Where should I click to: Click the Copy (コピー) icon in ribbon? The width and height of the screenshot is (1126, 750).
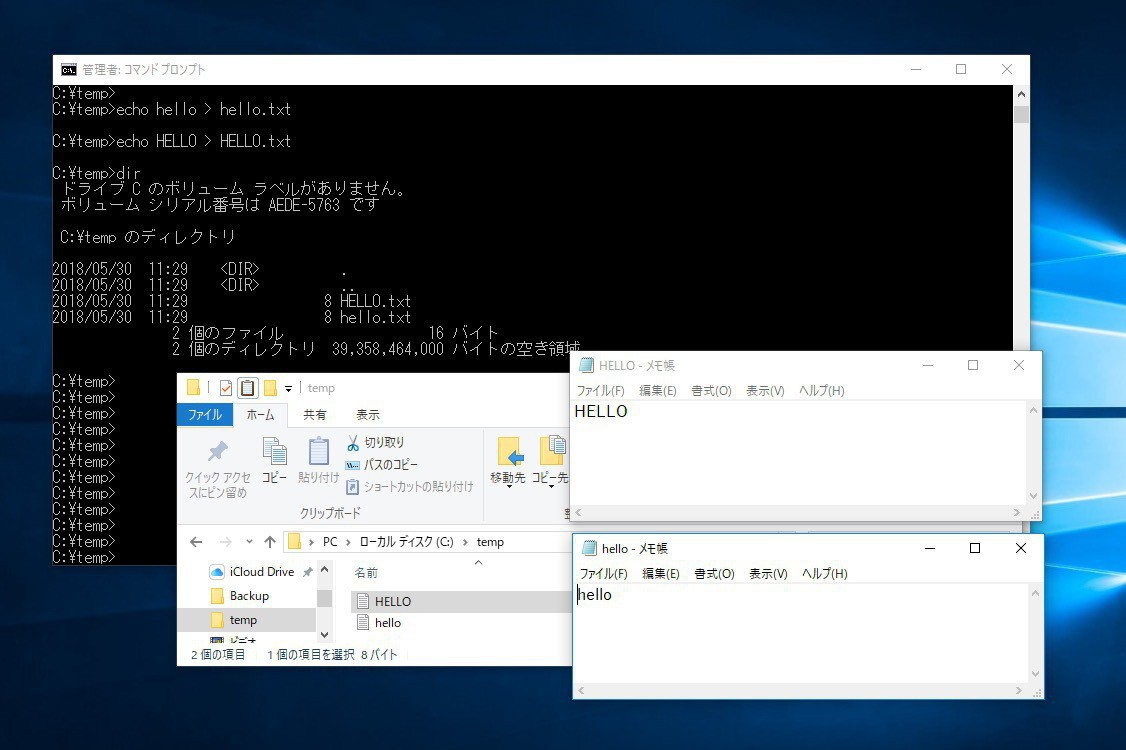tap(274, 453)
